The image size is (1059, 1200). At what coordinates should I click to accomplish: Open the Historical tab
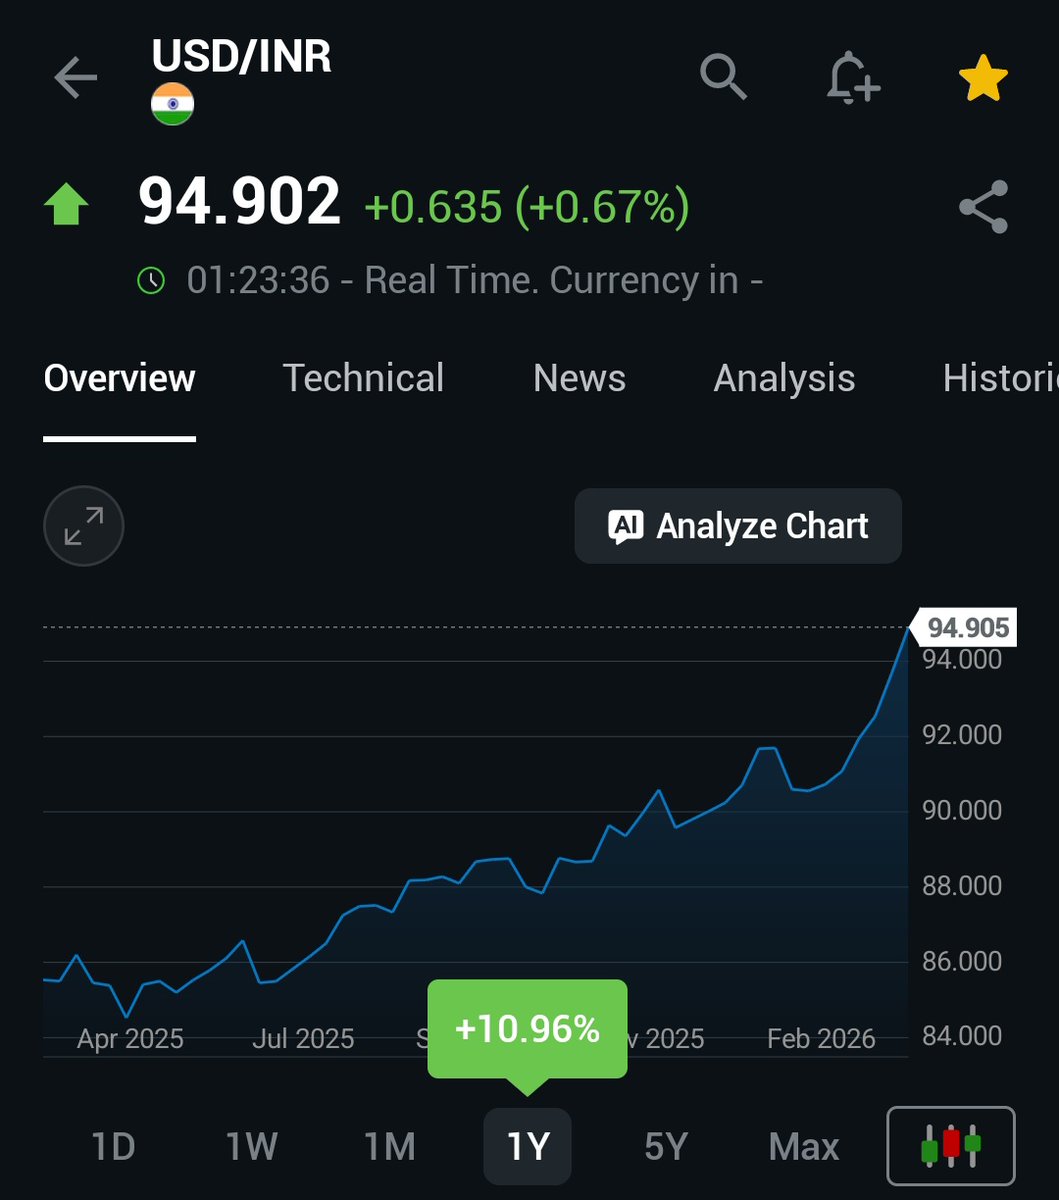pos(1000,378)
